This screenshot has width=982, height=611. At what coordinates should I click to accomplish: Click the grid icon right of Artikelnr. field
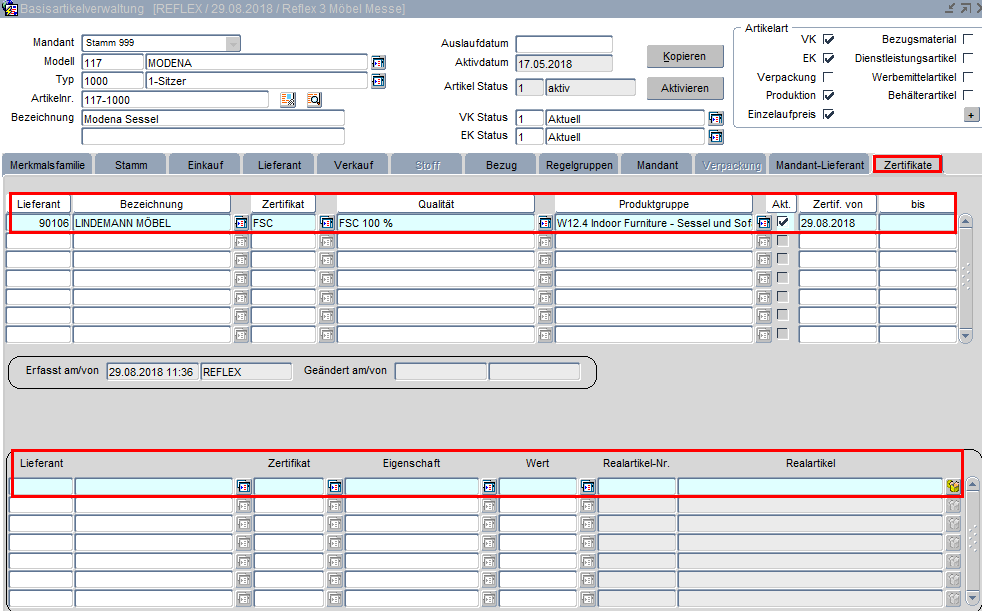(x=288, y=100)
